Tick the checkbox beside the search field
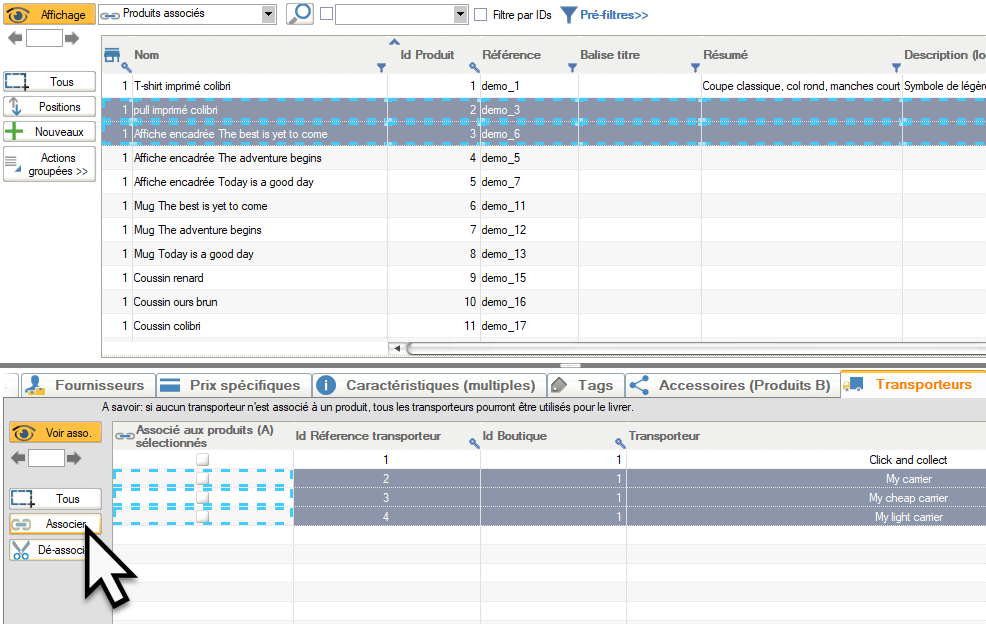Screen dimensions: 986x624 tap(326, 14)
